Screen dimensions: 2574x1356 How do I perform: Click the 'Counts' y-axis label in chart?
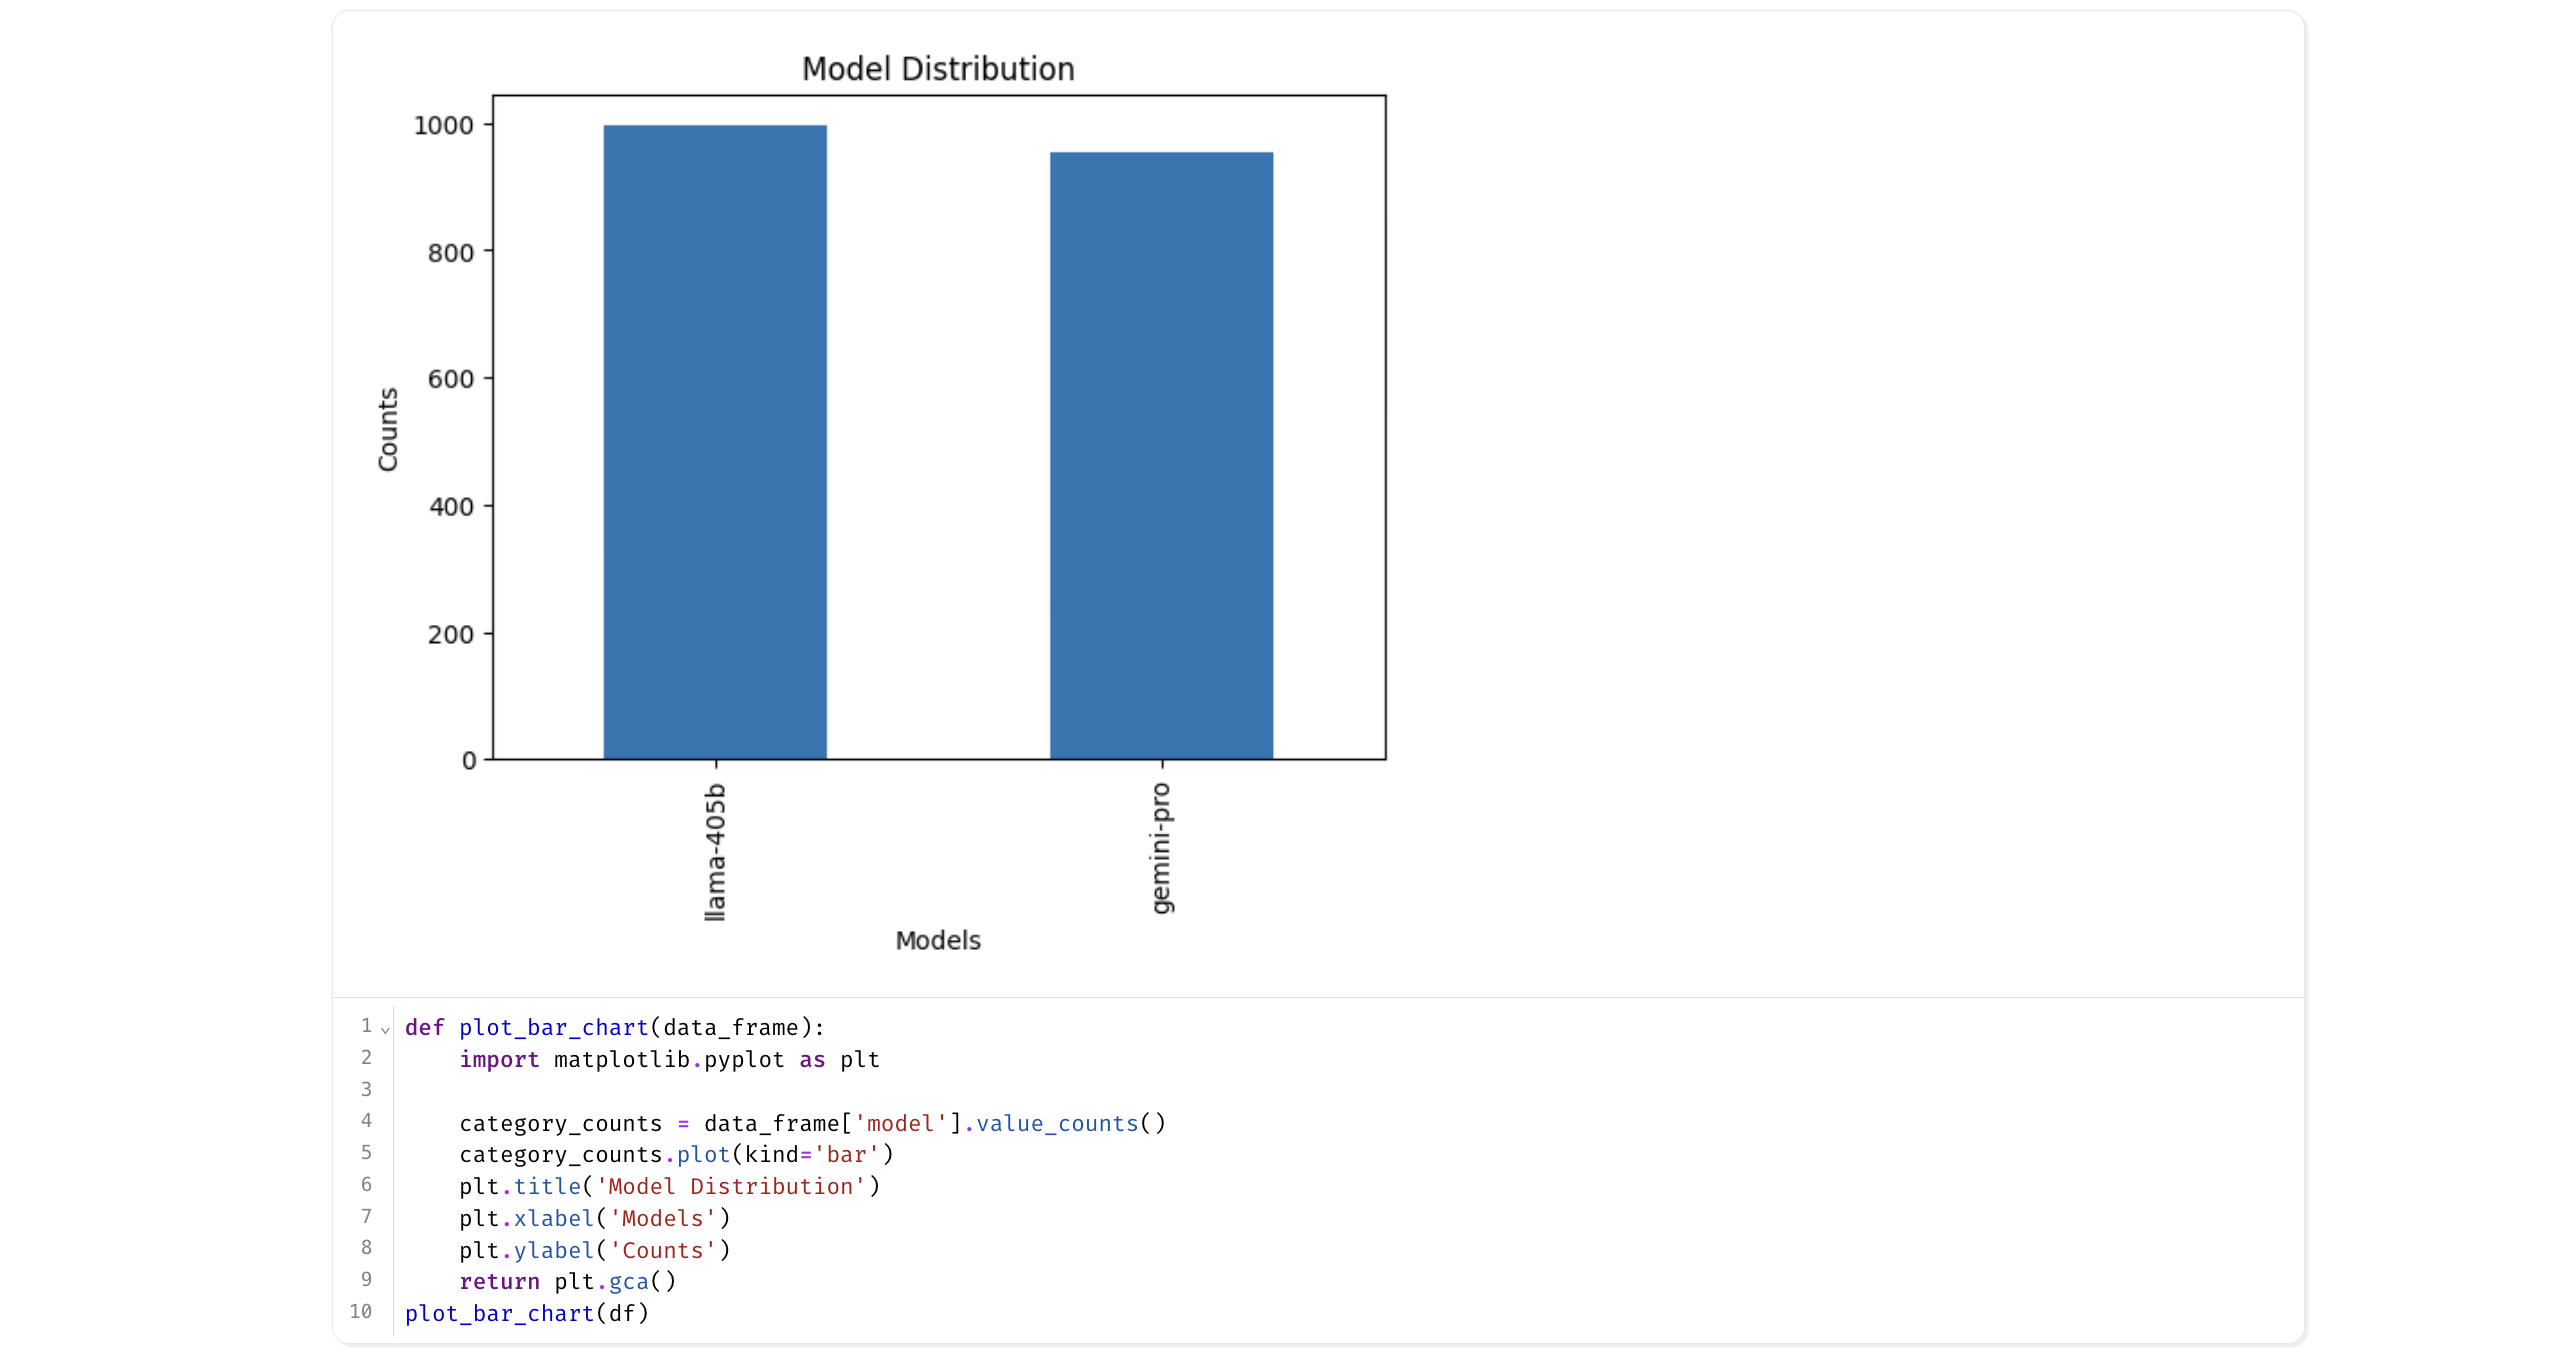tap(388, 430)
